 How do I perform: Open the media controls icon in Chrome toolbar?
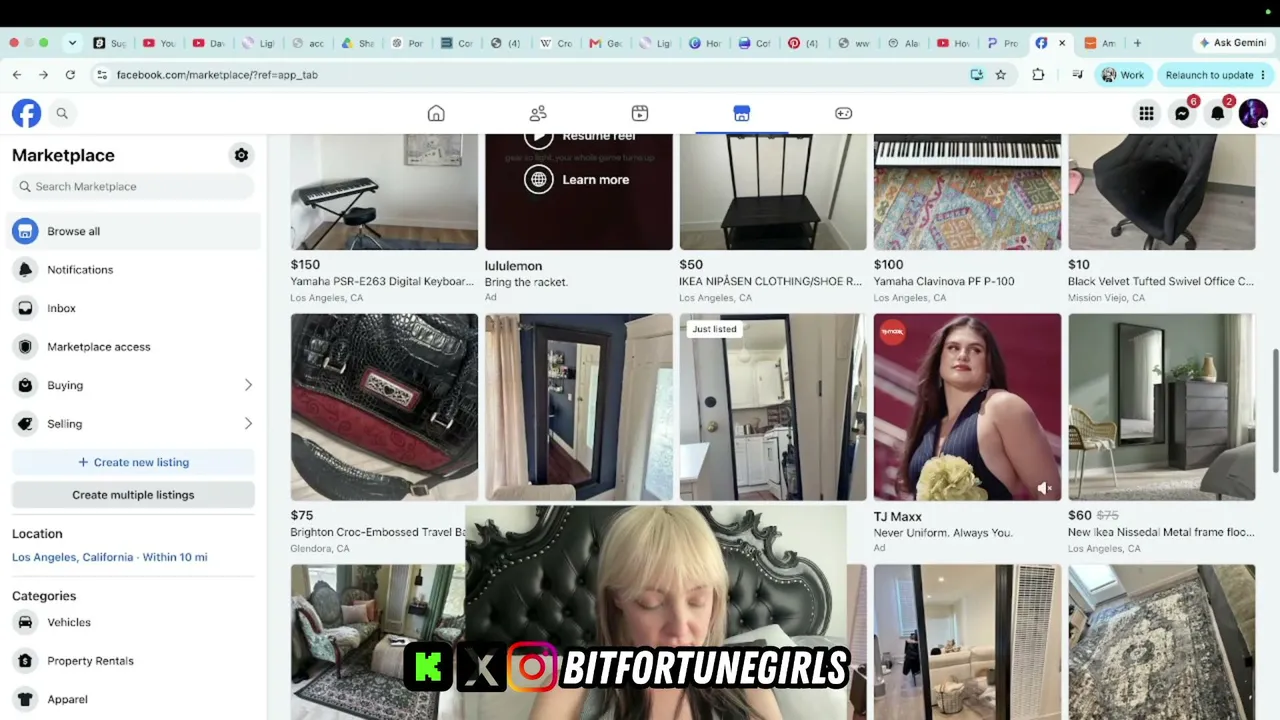pyautogui.click(x=1077, y=75)
